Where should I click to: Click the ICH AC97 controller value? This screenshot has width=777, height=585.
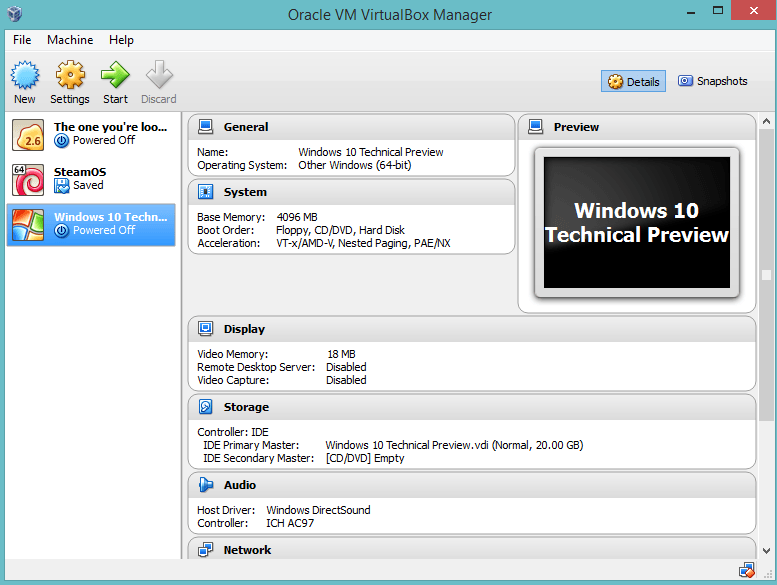pos(290,523)
